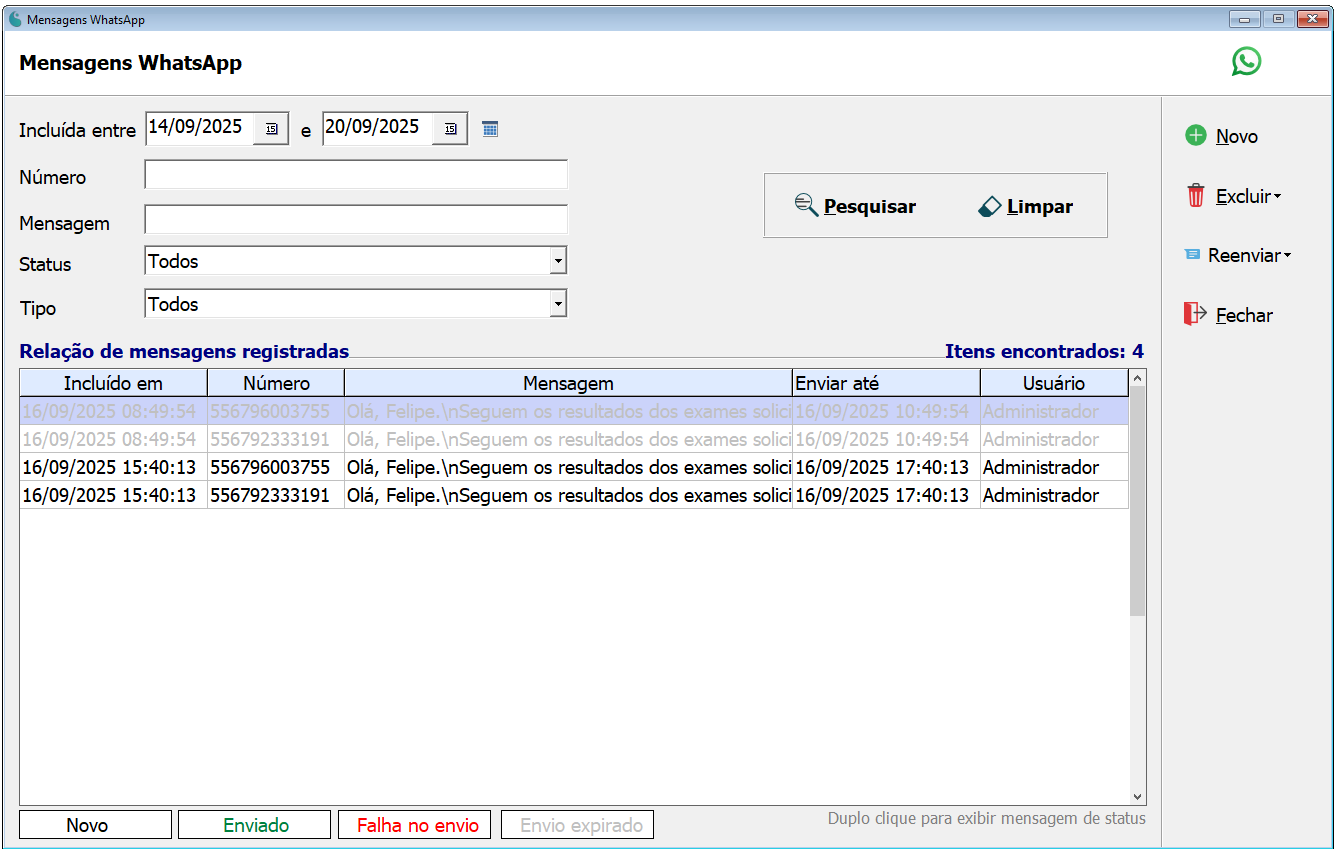Click the red Falha no envio legend
Screen dimensions: 1335x849
pos(415,825)
